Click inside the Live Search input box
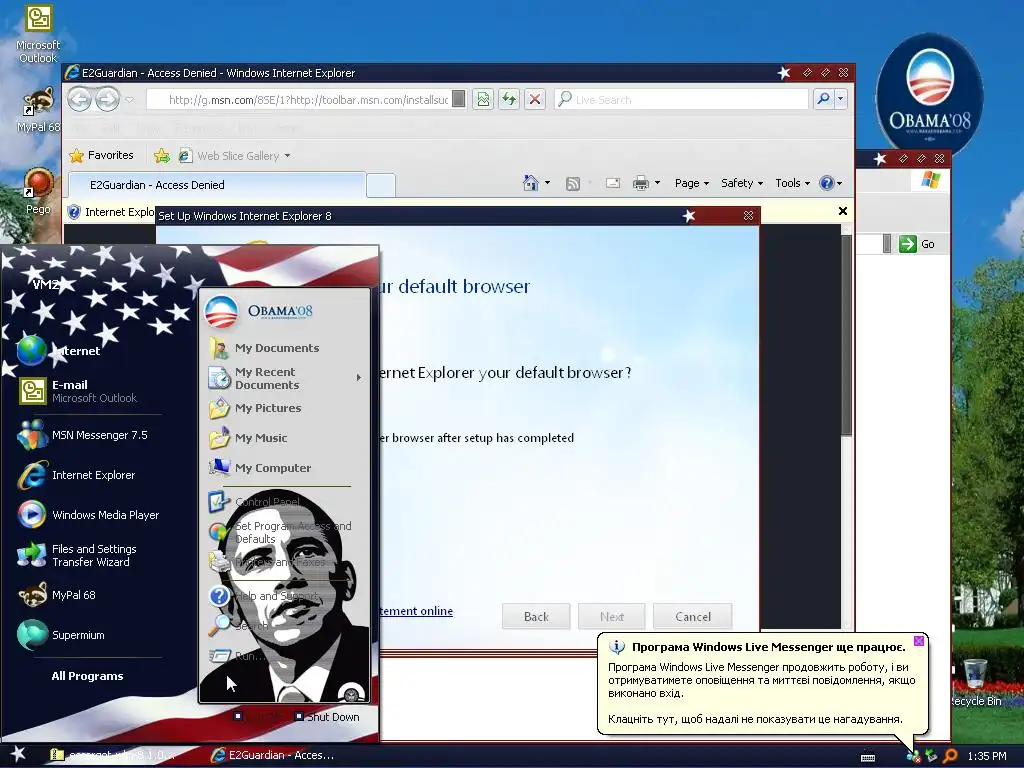This screenshot has height=768, width=1024. (681, 99)
